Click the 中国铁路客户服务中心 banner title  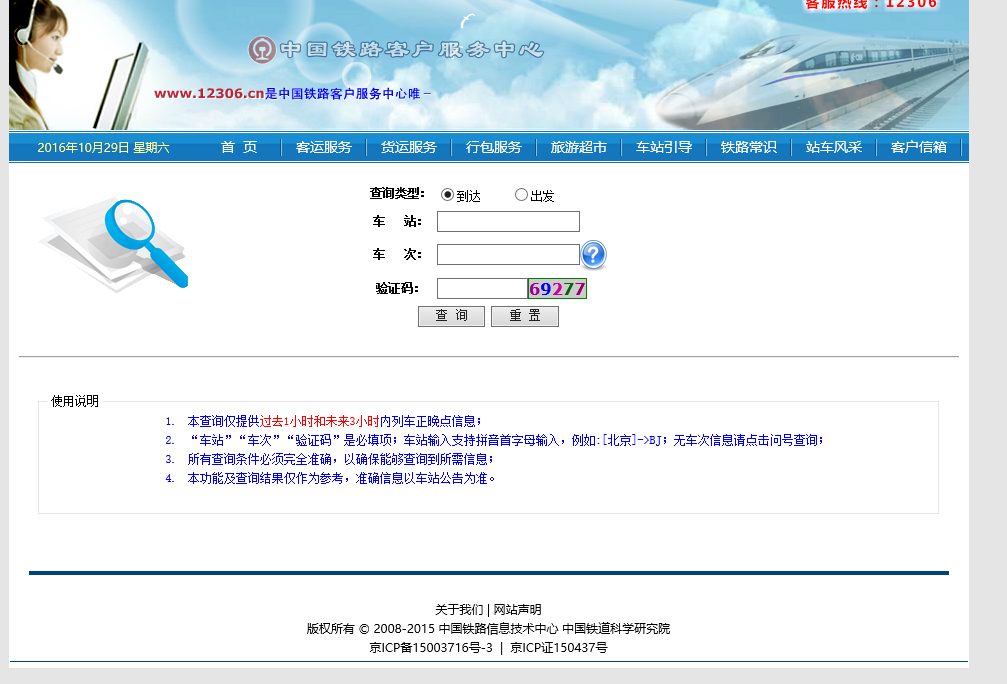[x=412, y=49]
